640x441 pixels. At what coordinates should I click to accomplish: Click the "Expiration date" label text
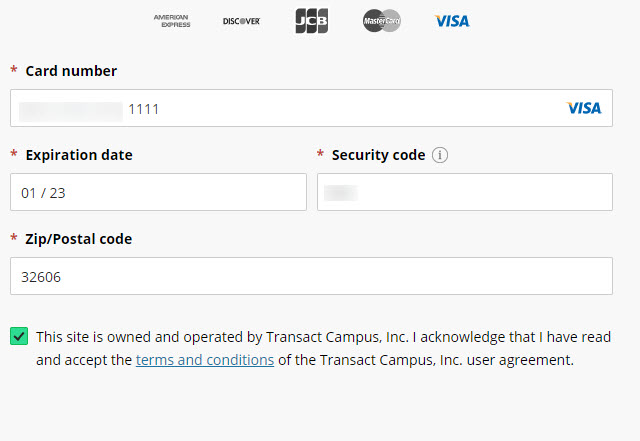[79, 155]
